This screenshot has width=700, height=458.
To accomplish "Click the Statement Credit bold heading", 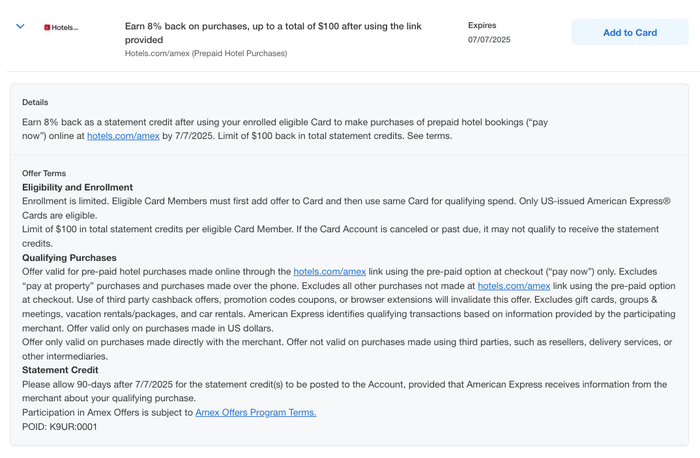I will 60,370.
